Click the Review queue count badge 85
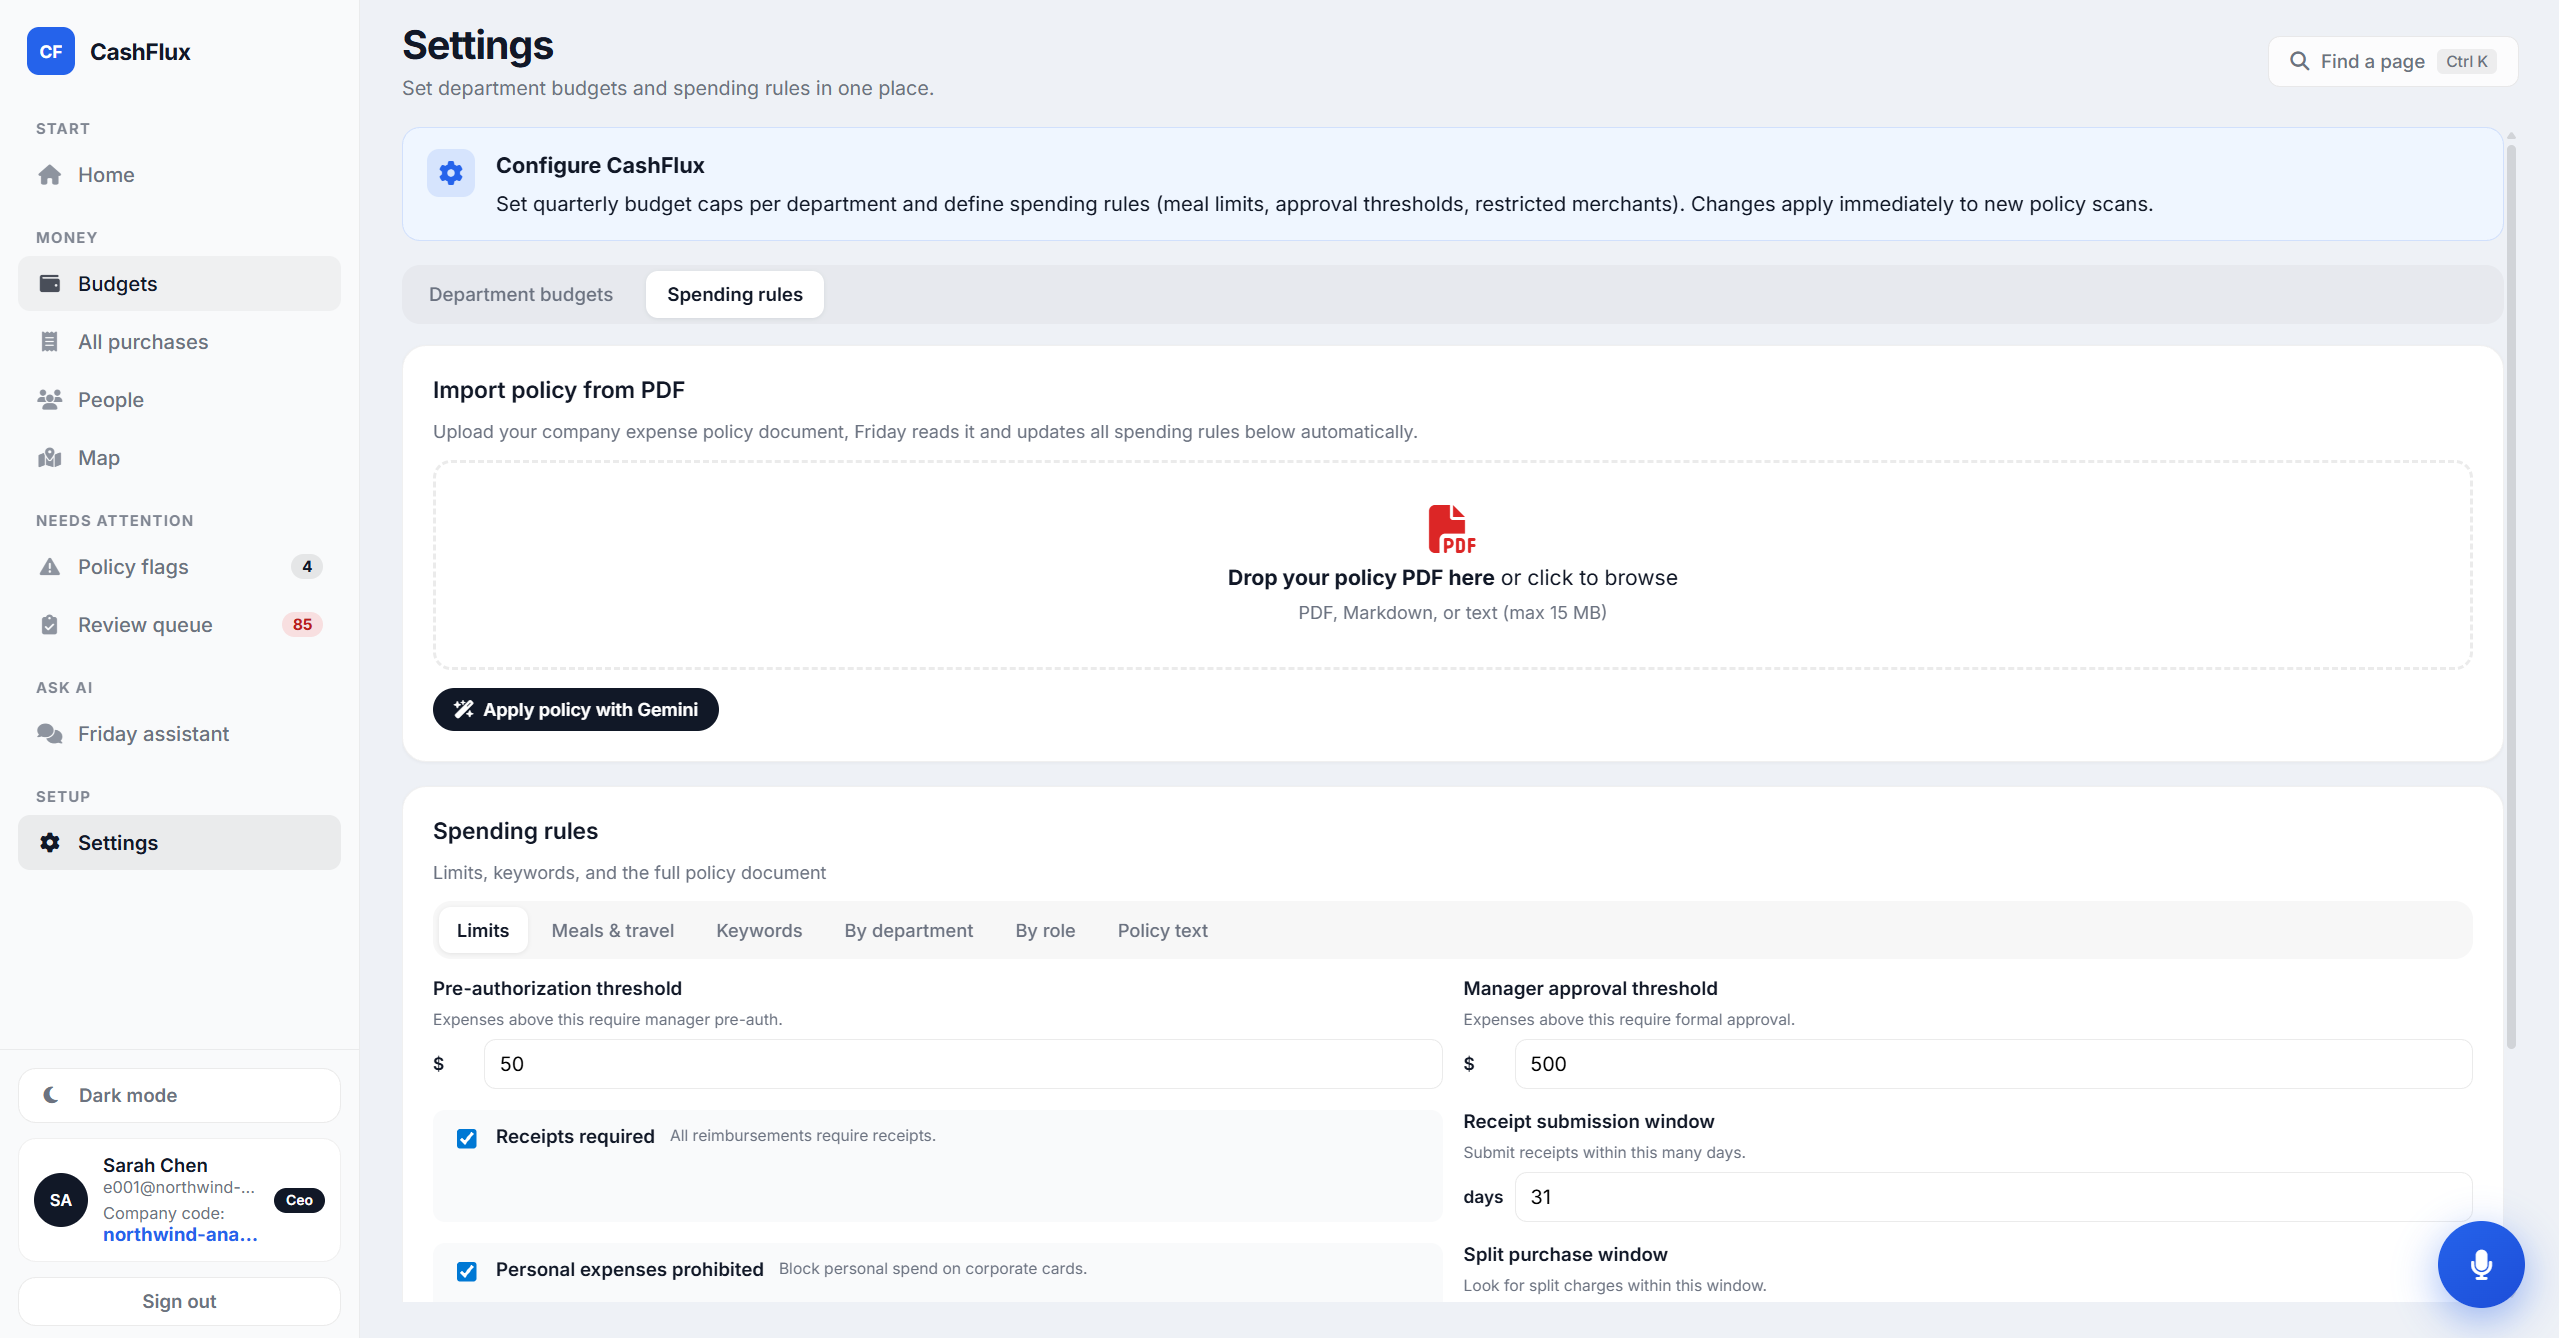The height and width of the screenshot is (1338, 2559). click(302, 625)
